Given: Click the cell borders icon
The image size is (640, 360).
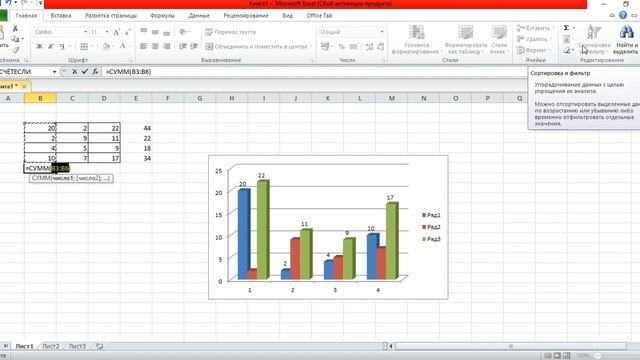Looking at the screenshot, I should [84, 47].
